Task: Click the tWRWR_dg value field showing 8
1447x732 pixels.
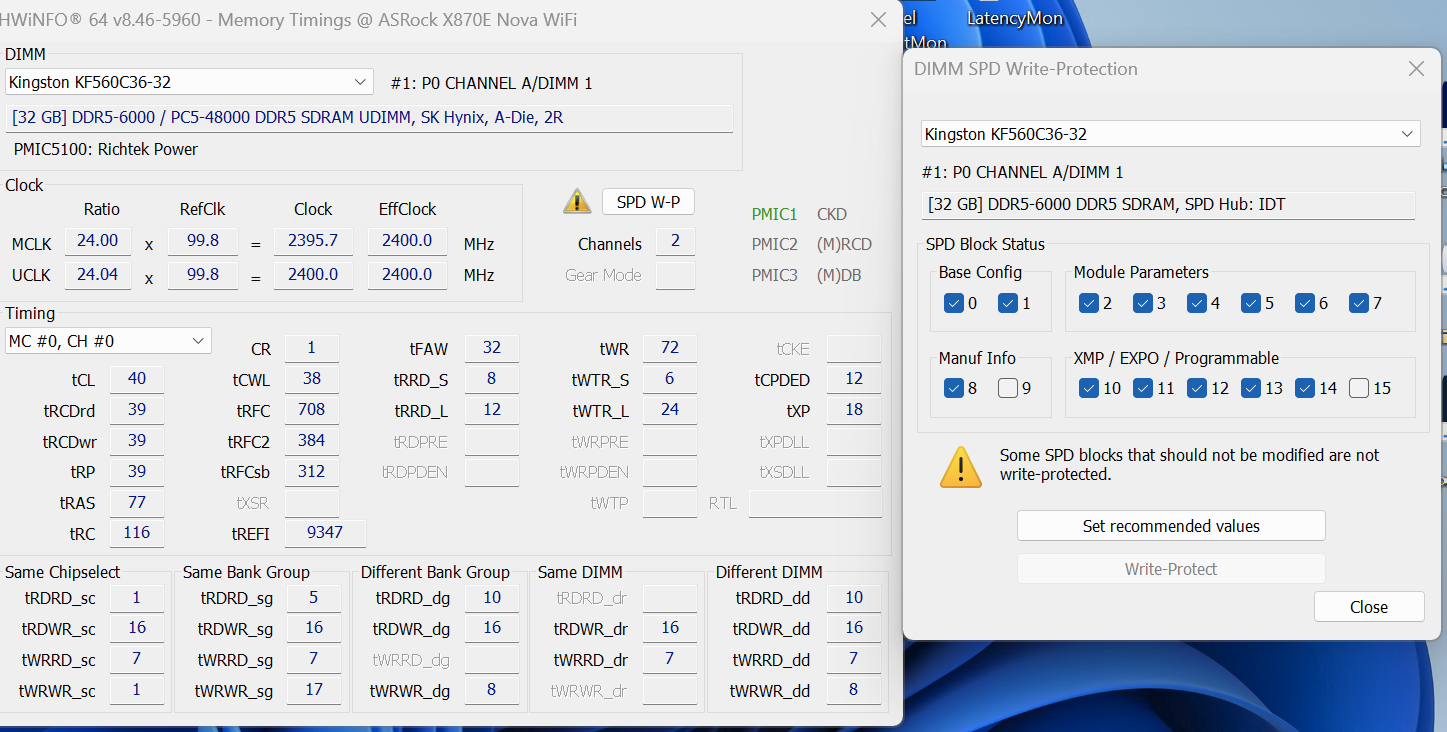Action: click(x=492, y=690)
